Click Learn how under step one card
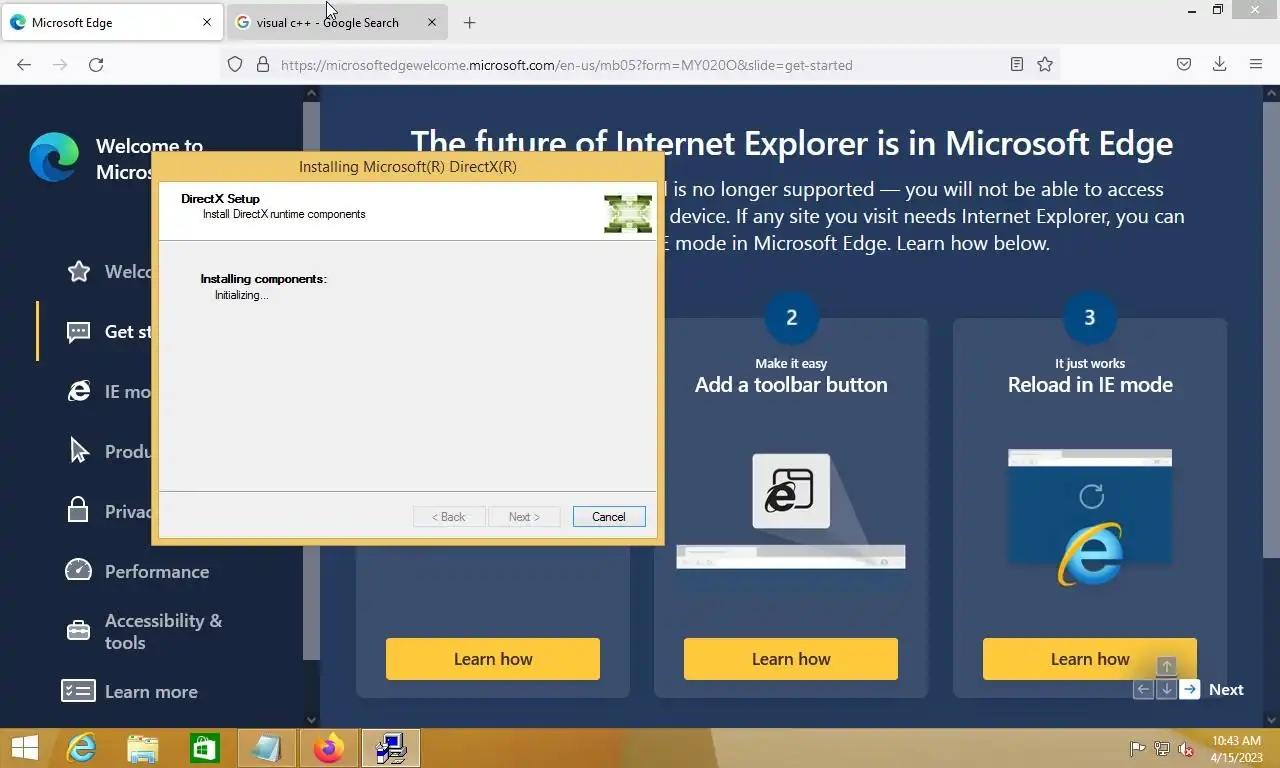Screen dimensions: 1280x768 (493, 659)
